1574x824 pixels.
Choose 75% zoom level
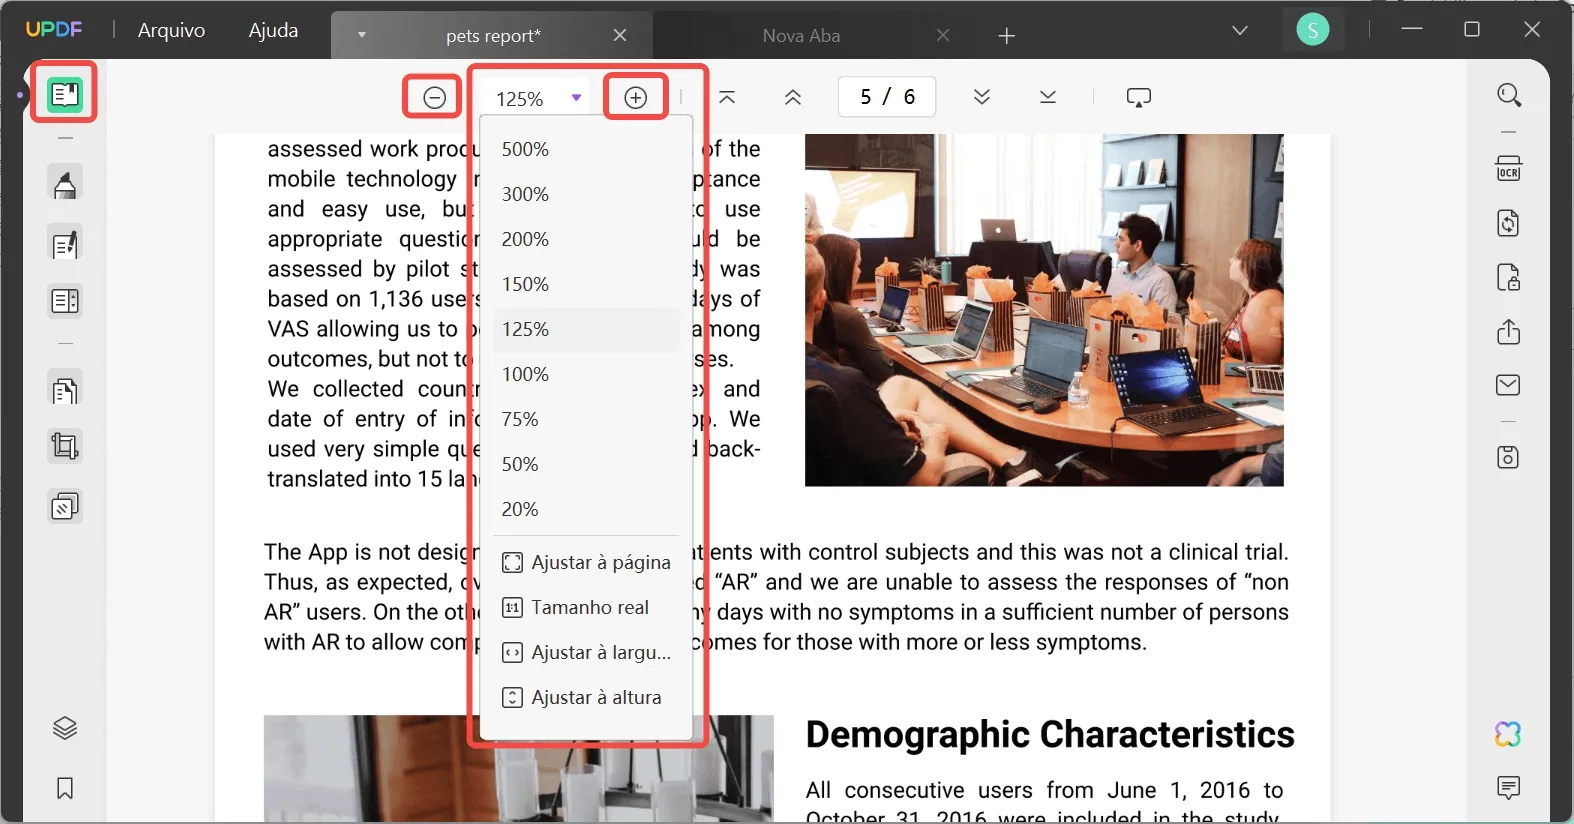[x=586, y=419]
